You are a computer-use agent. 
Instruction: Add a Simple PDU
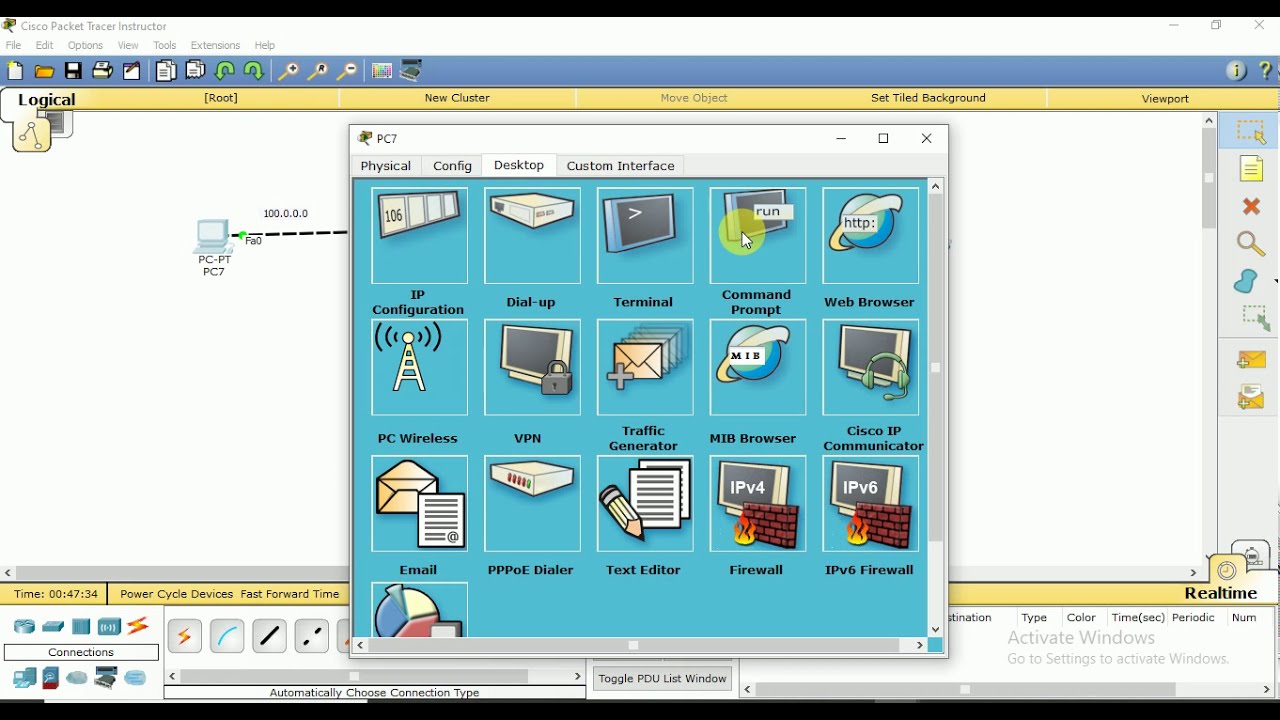(x=1253, y=359)
